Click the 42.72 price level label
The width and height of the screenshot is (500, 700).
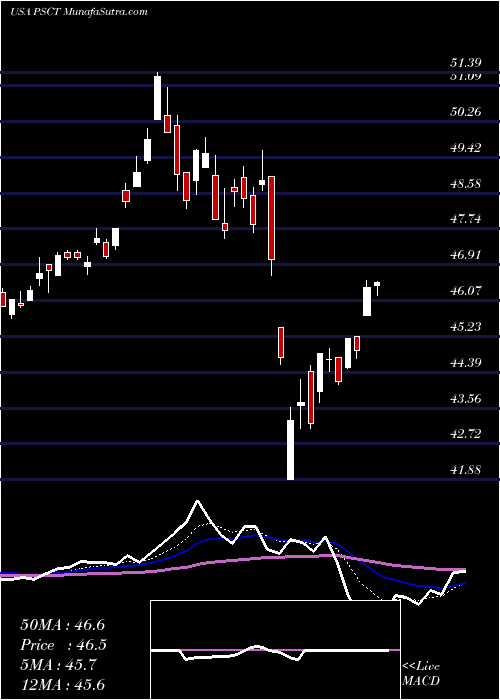(x=466, y=434)
